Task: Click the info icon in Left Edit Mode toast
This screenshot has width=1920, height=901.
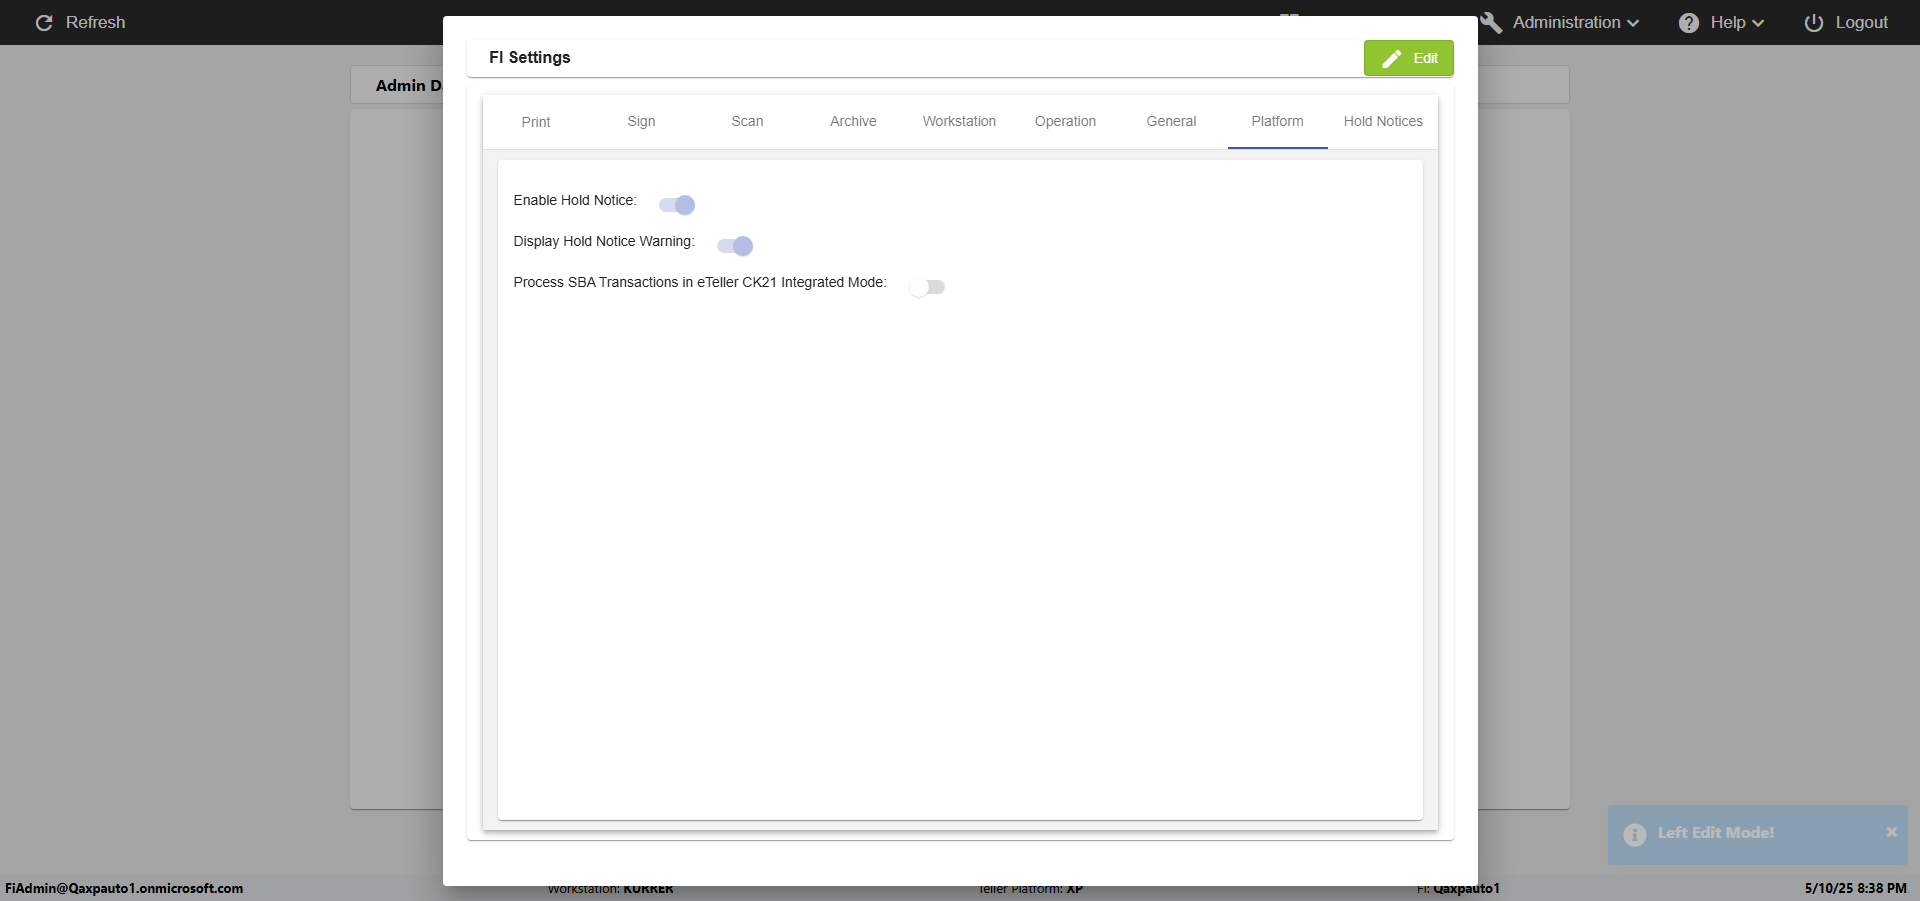Action: pos(1635,834)
